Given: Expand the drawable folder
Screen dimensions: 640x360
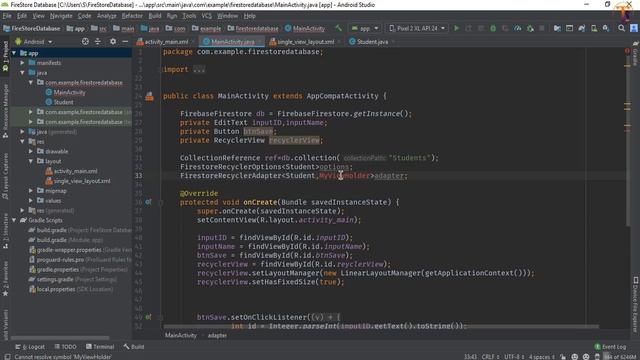Looking at the screenshot, I should [31, 151].
